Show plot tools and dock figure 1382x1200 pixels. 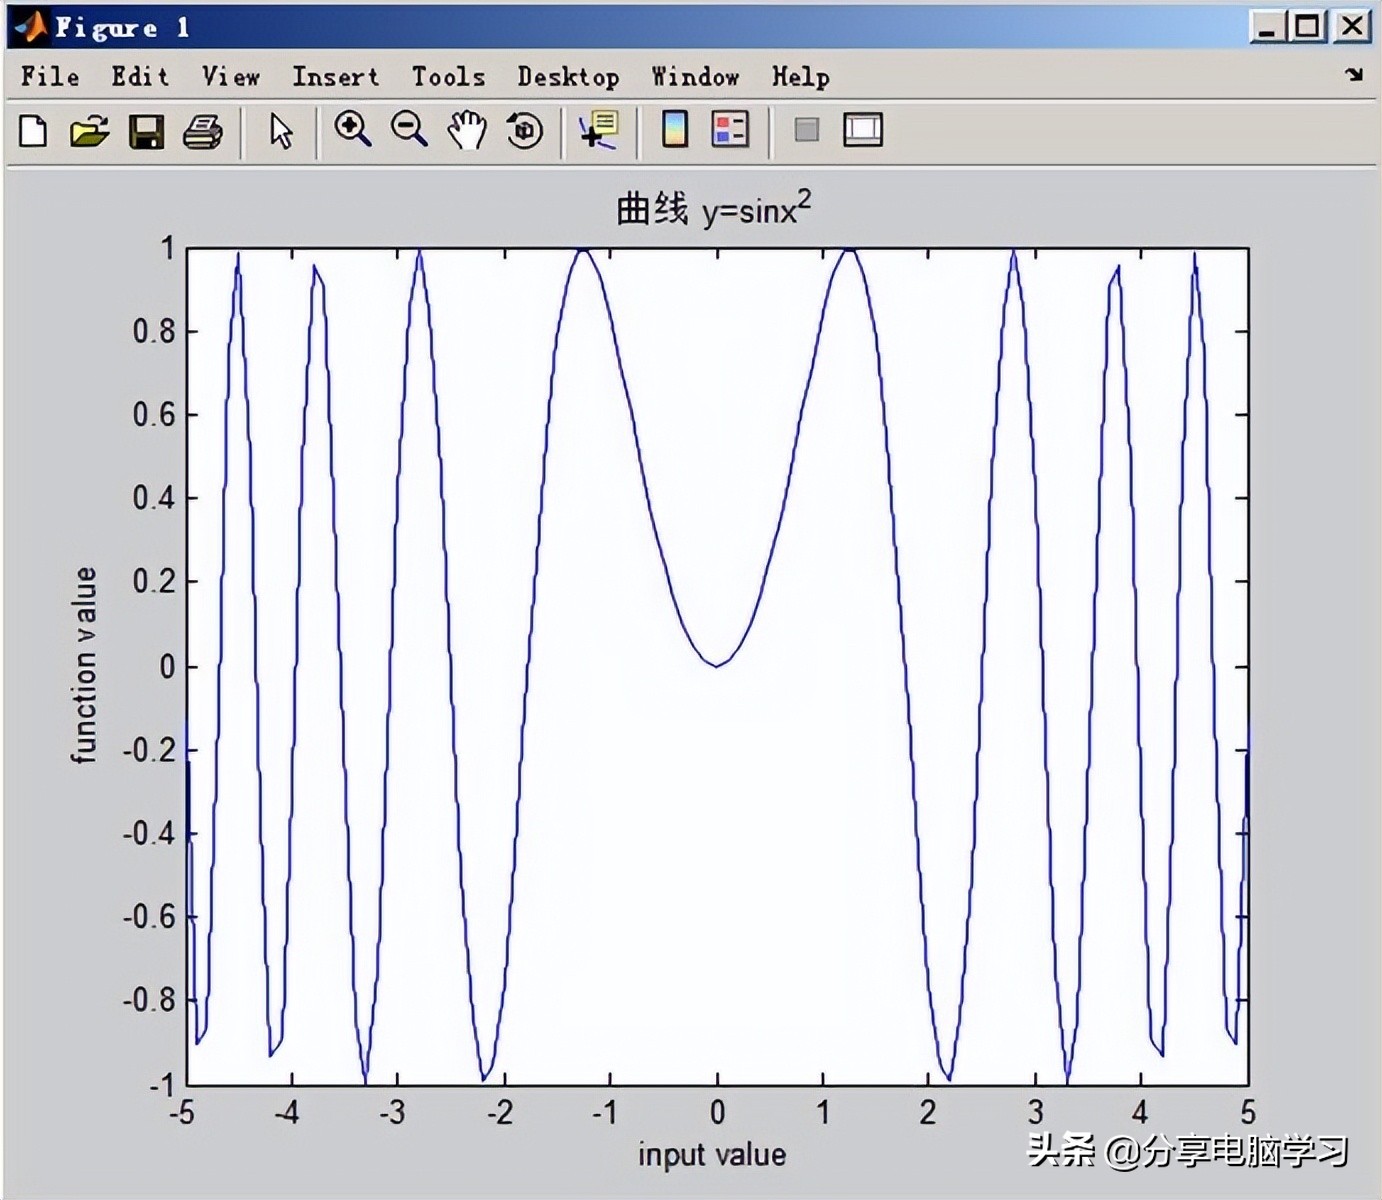tap(862, 130)
